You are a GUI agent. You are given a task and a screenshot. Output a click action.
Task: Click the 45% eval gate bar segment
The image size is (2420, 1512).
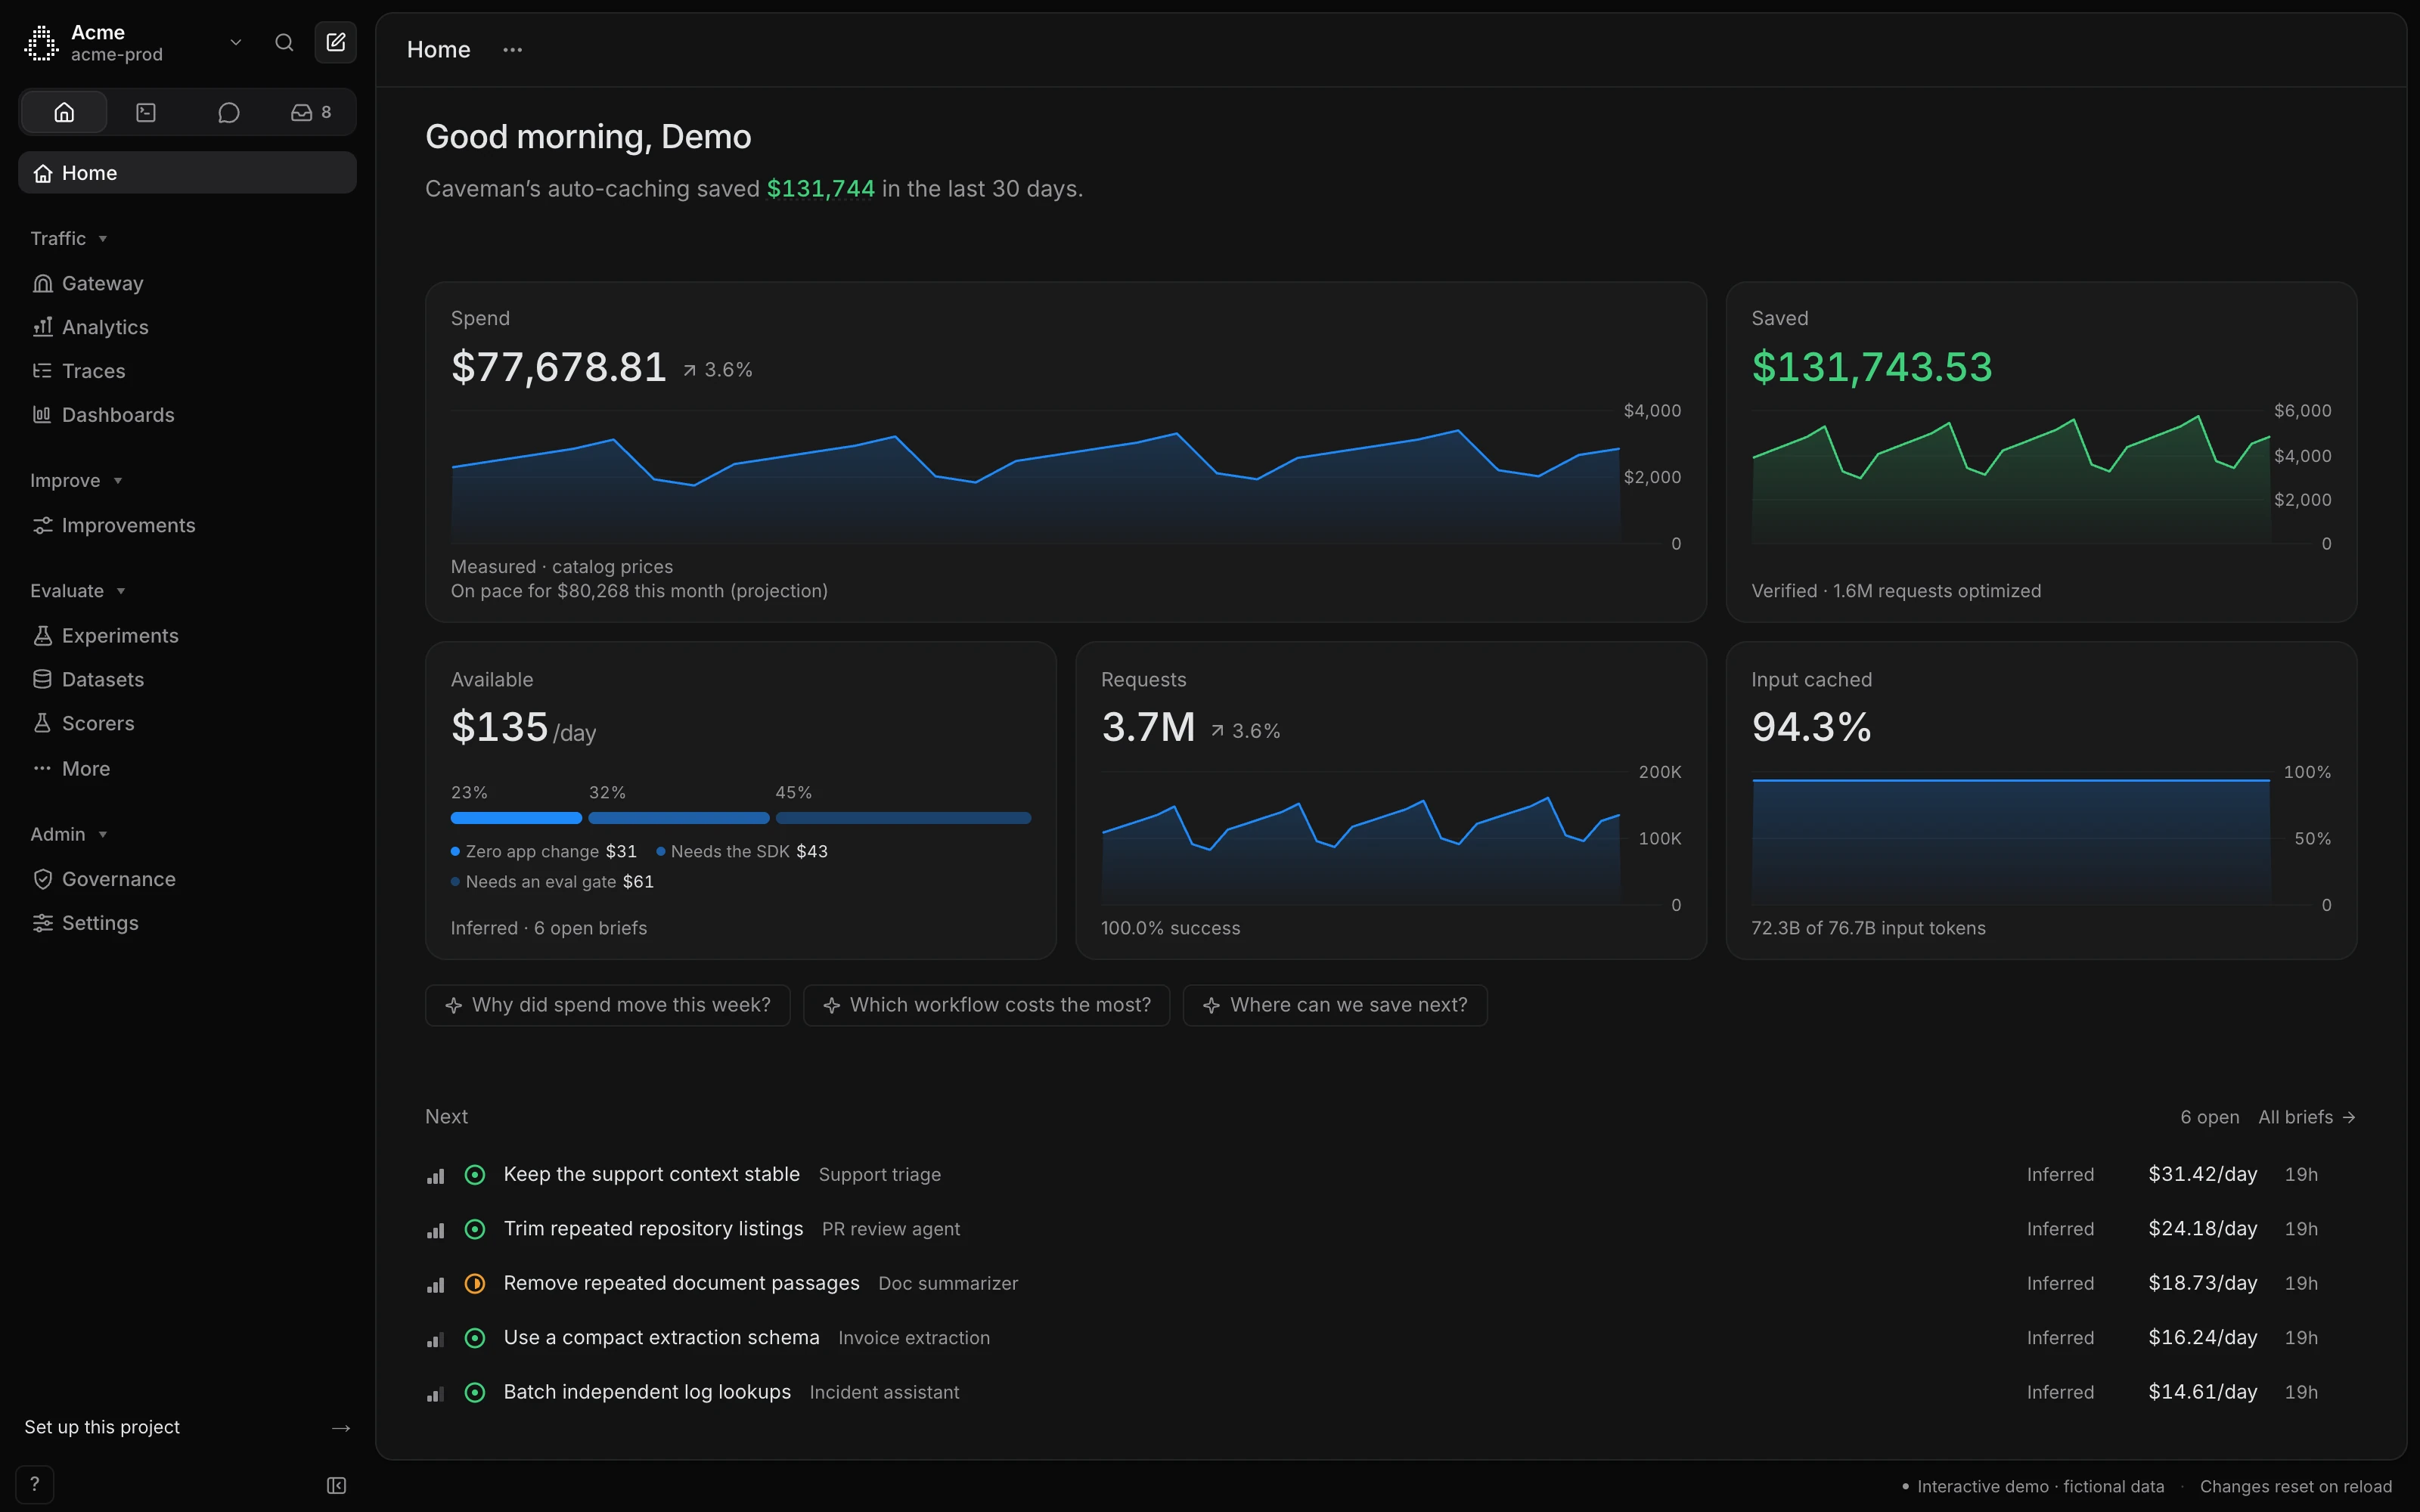click(903, 818)
